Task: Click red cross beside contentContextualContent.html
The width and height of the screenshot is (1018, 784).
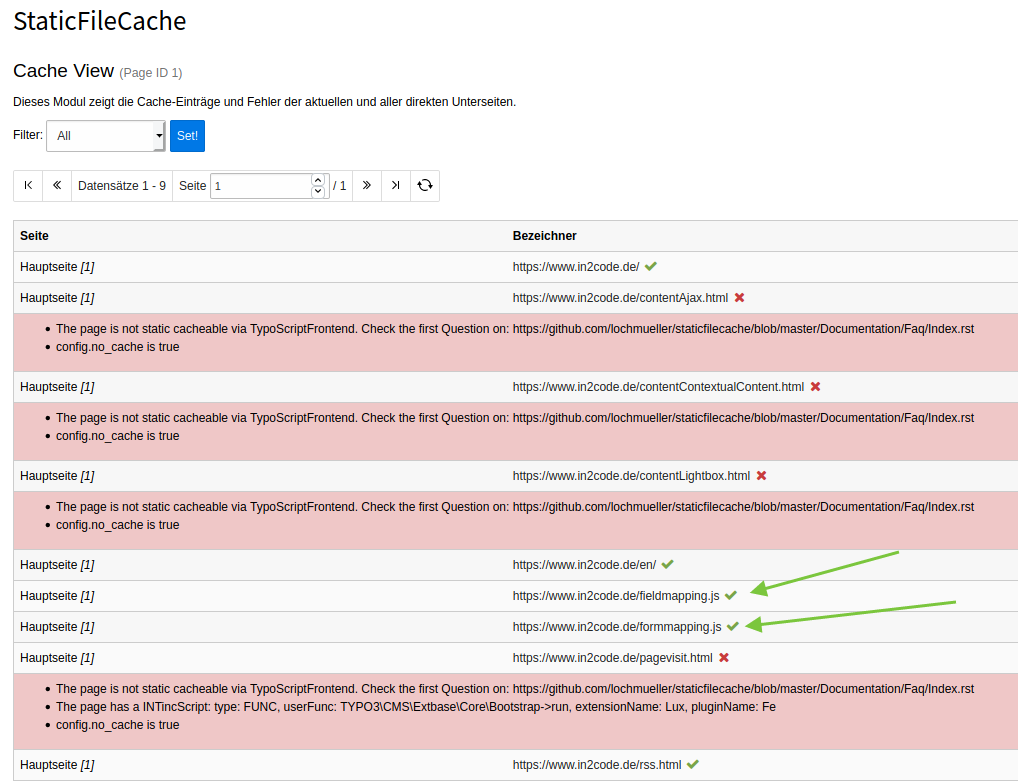Action: [x=815, y=386]
